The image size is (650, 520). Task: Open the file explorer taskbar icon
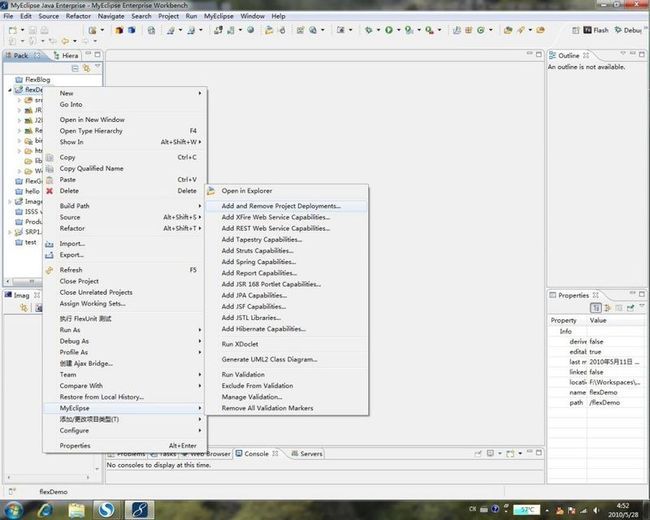point(76,510)
